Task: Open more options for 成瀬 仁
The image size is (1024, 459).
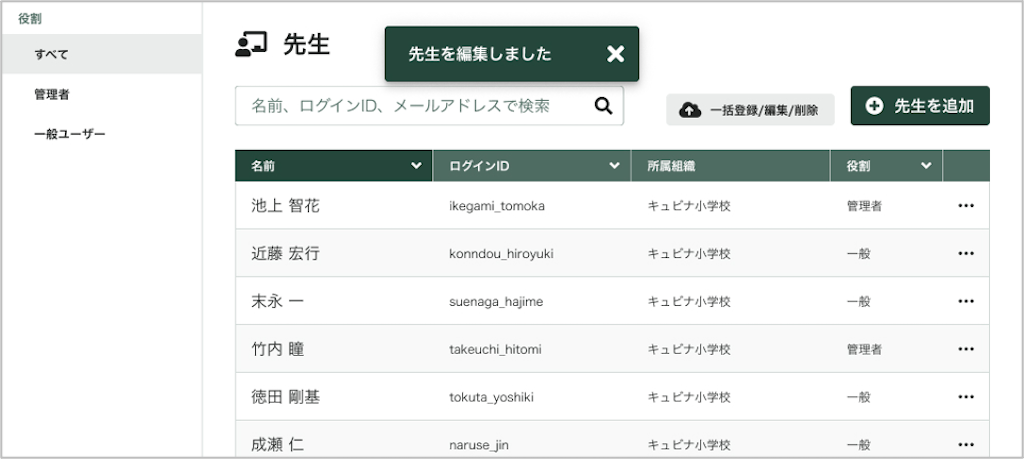Action: click(x=966, y=445)
